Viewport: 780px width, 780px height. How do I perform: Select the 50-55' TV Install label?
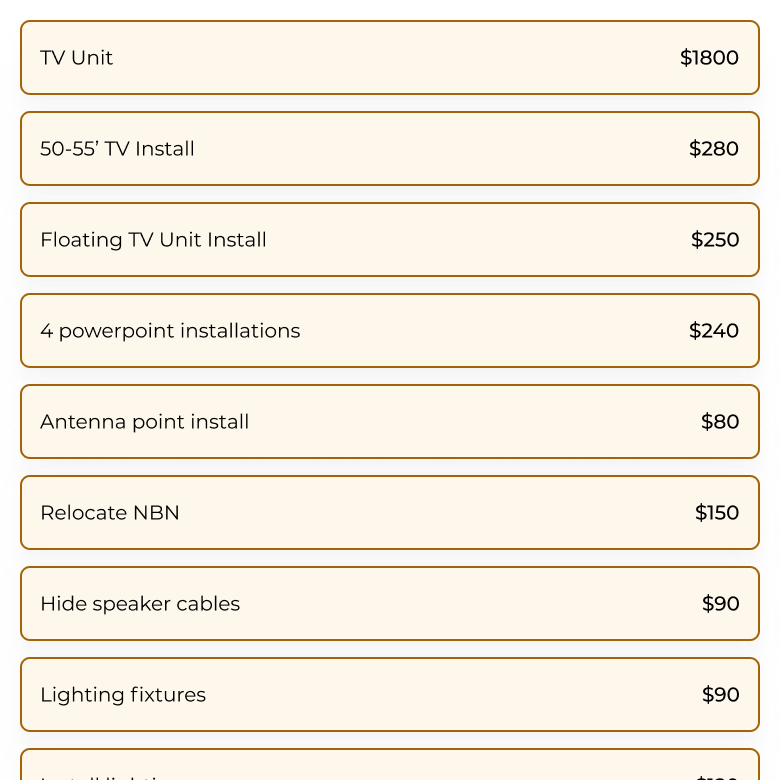click(x=117, y=149)
